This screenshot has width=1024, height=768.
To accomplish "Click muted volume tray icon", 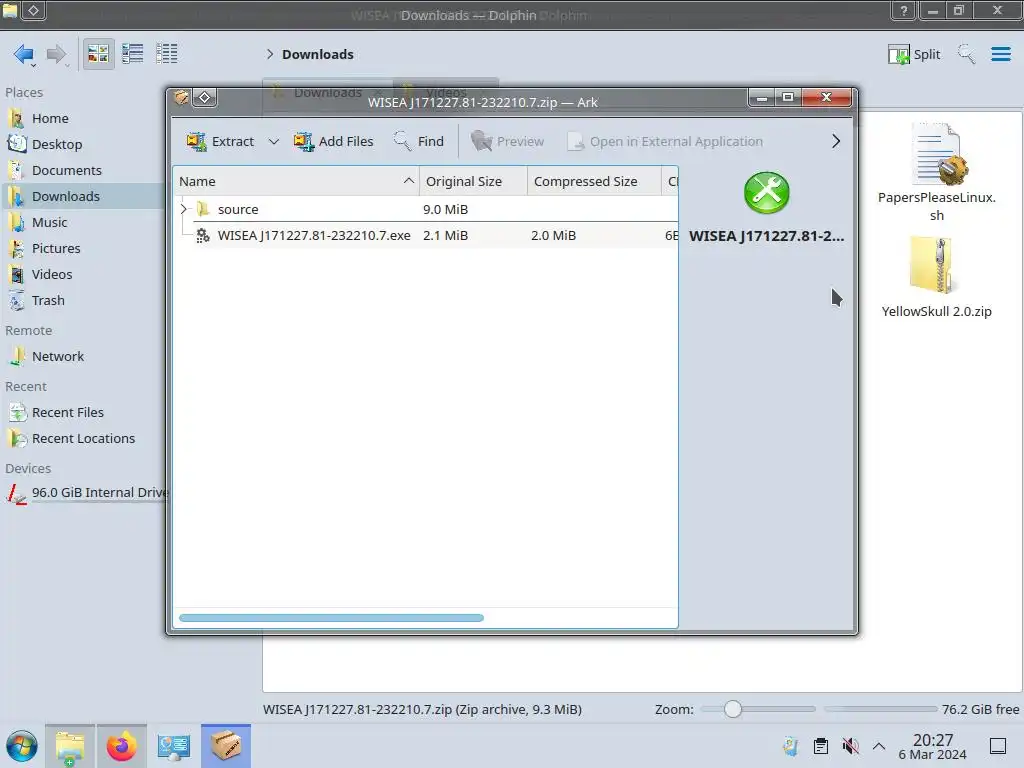I will coord(850,746).
